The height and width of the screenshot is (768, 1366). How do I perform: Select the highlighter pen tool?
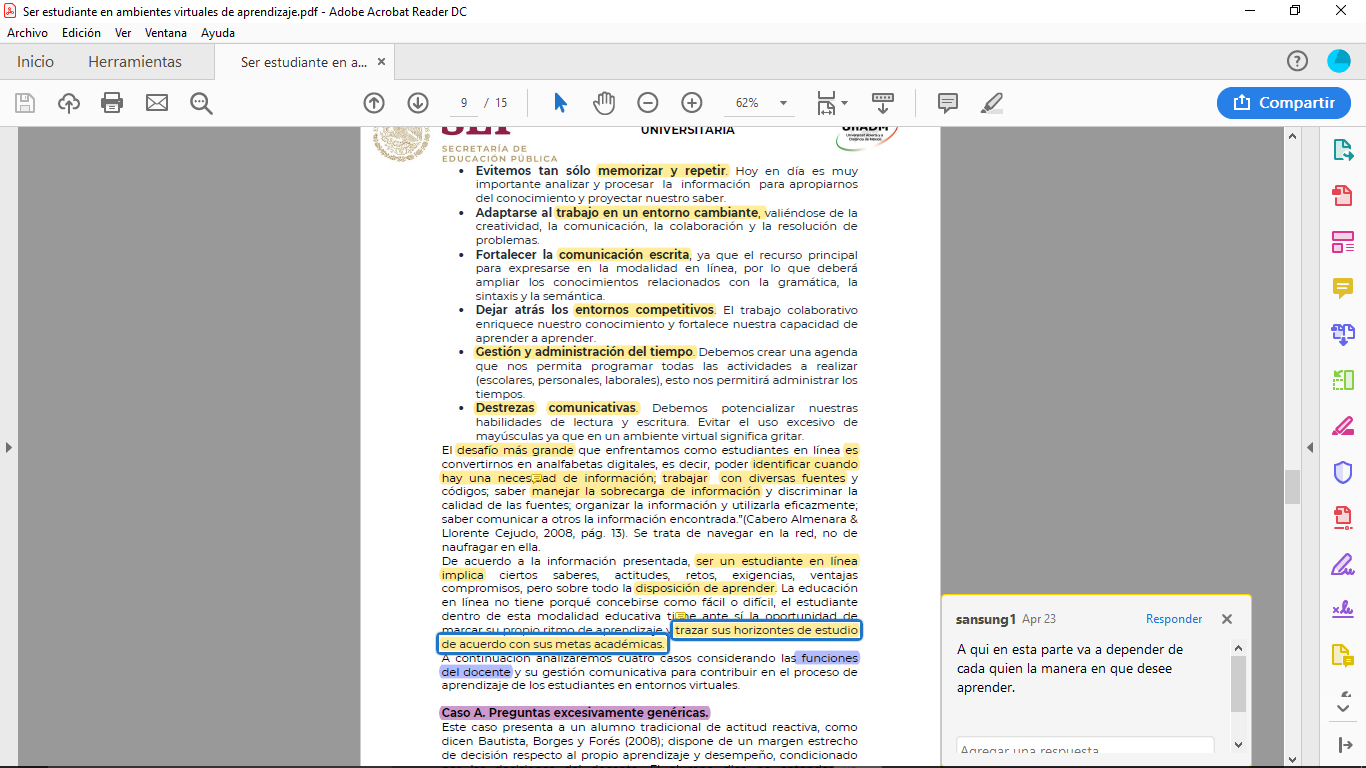click(x=991, y=103)
